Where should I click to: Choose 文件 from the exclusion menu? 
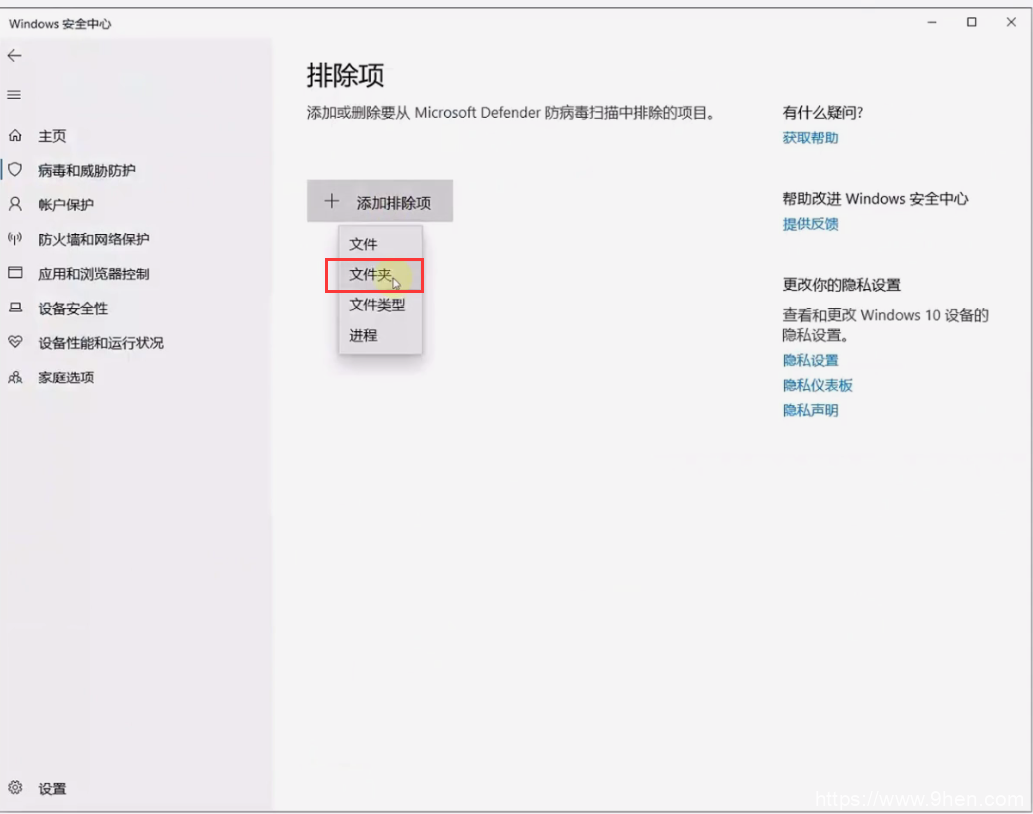pyautogui.click(x=363, y=244)
